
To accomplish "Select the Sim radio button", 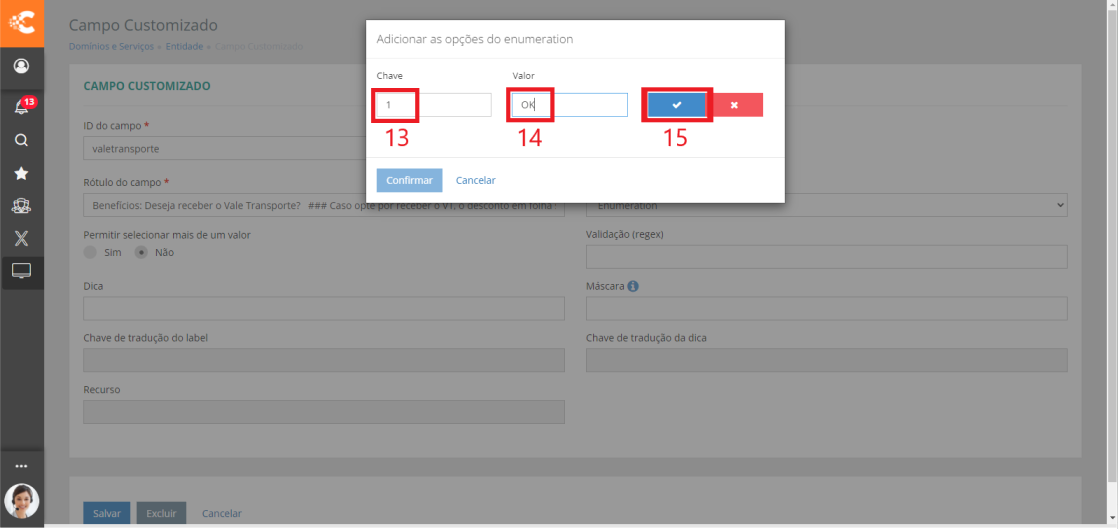I will pyautogui.click(x=91, y=252).
